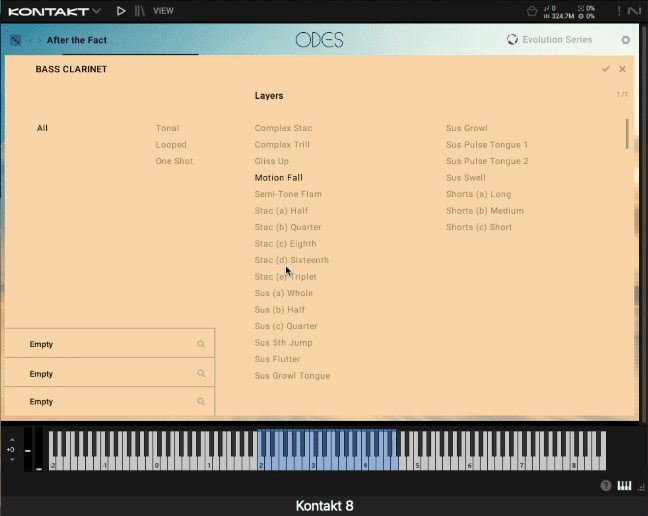Play the key labeled 5 on the keyboard
The height and width of the screenshot is (516, 648).
point(417,463)
